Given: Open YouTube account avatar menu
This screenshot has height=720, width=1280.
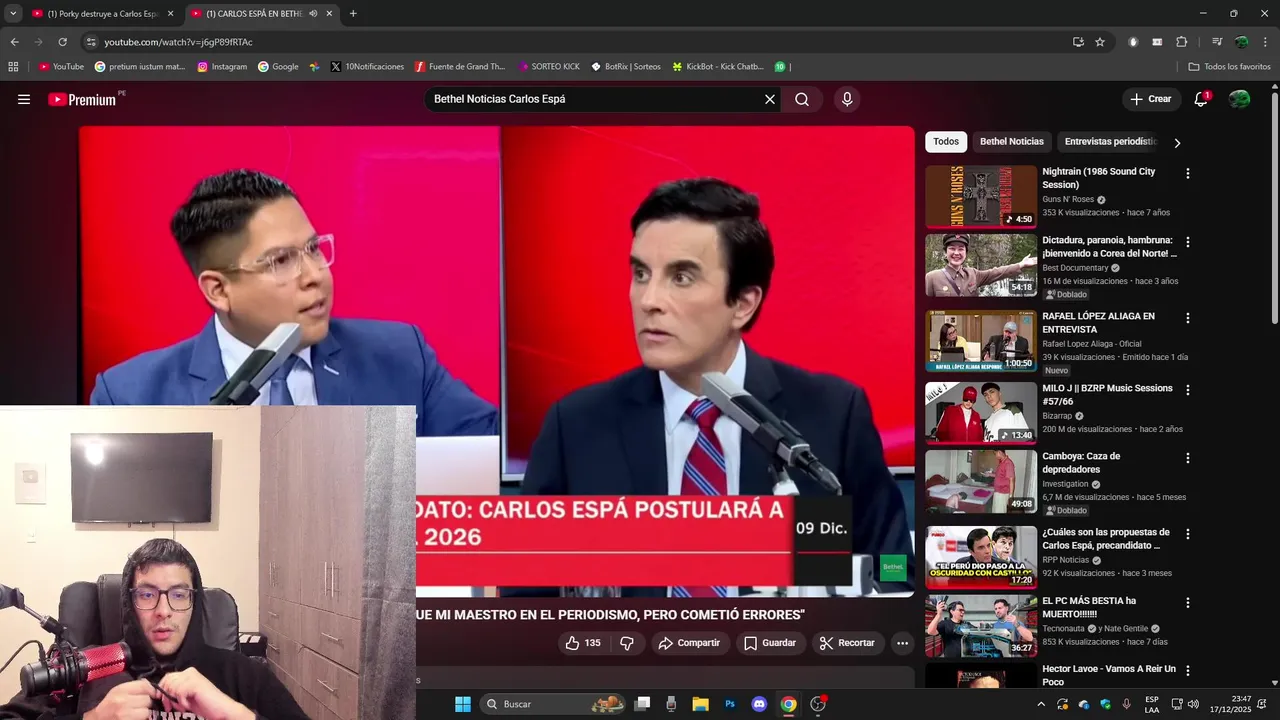Looking at the screenshot, I should pyautogui.click(x=1239, y=99).
